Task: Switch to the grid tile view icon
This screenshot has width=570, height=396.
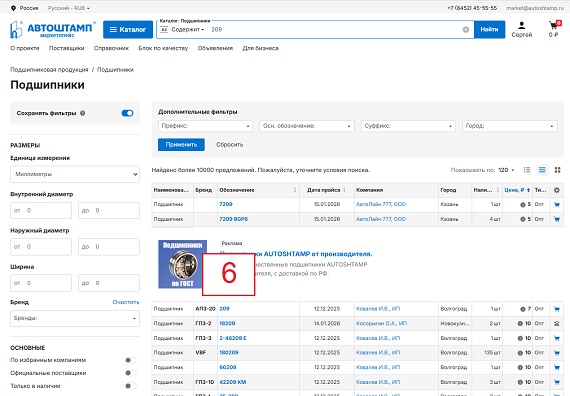Action: [x=557, y=170]
